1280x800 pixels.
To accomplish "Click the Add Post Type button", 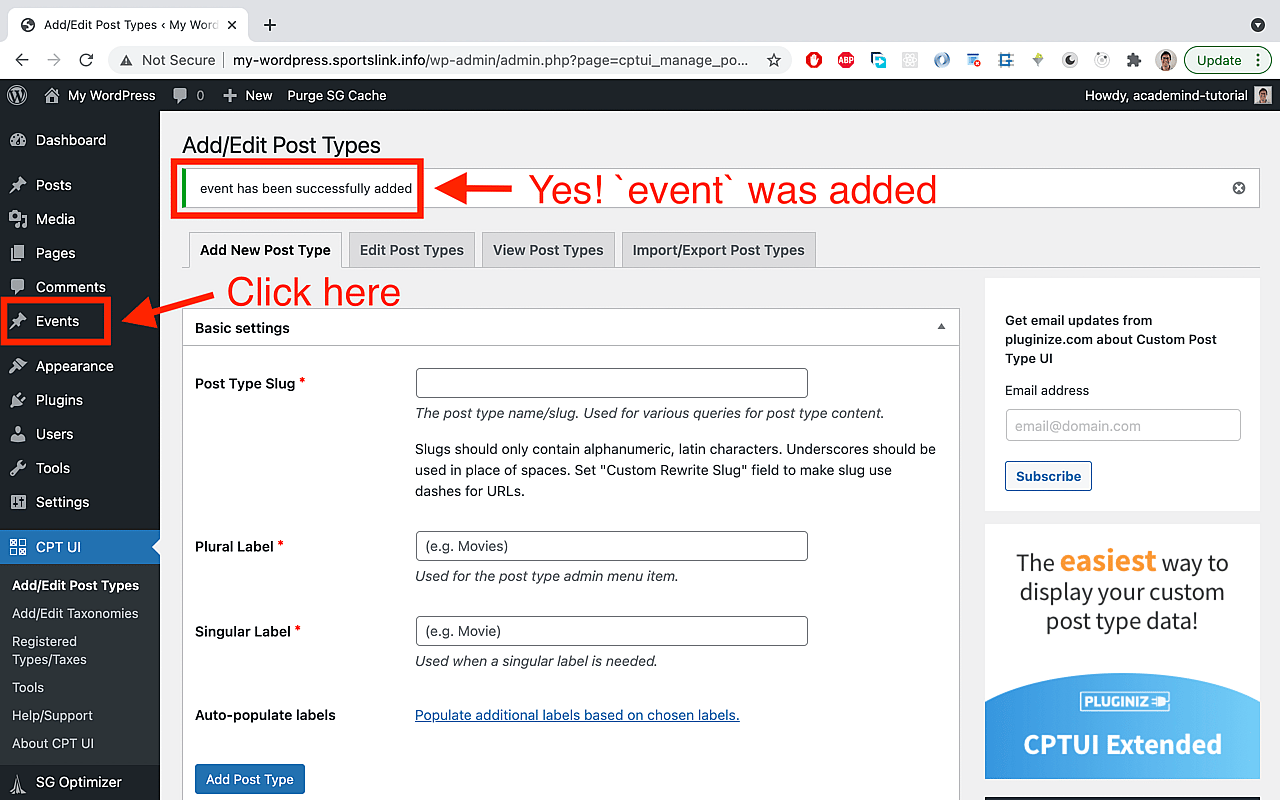I will tap(249, 779).
